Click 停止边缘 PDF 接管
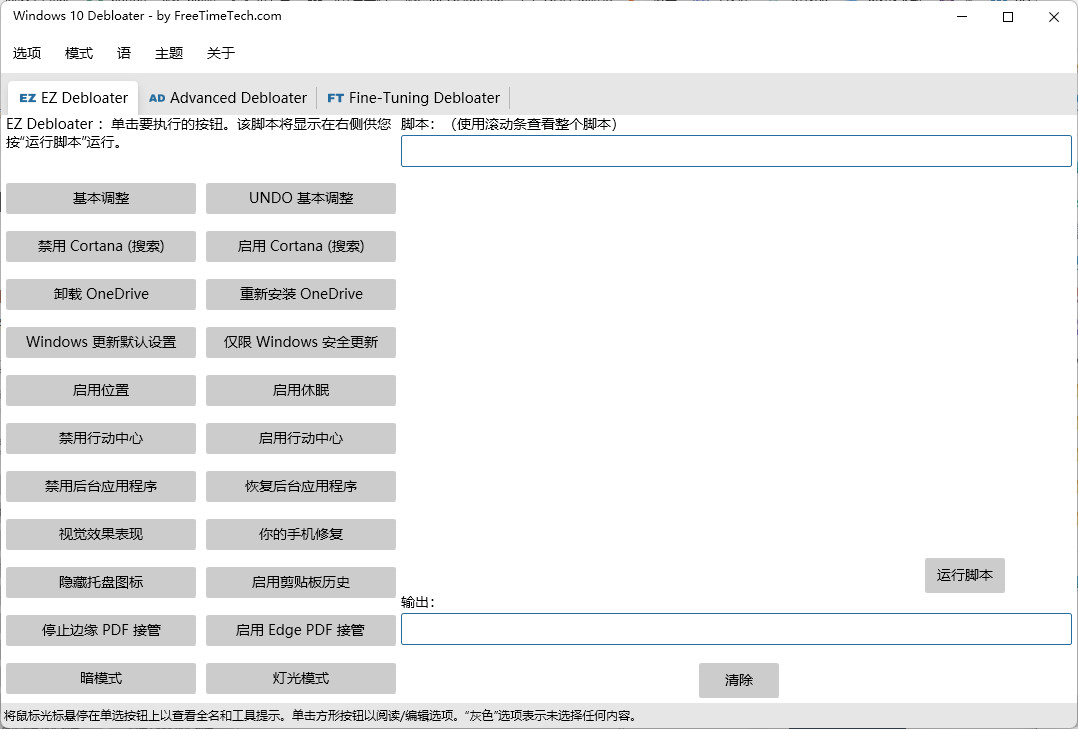This screenshot has height=729, width=1078. click(x=101, y=630)
